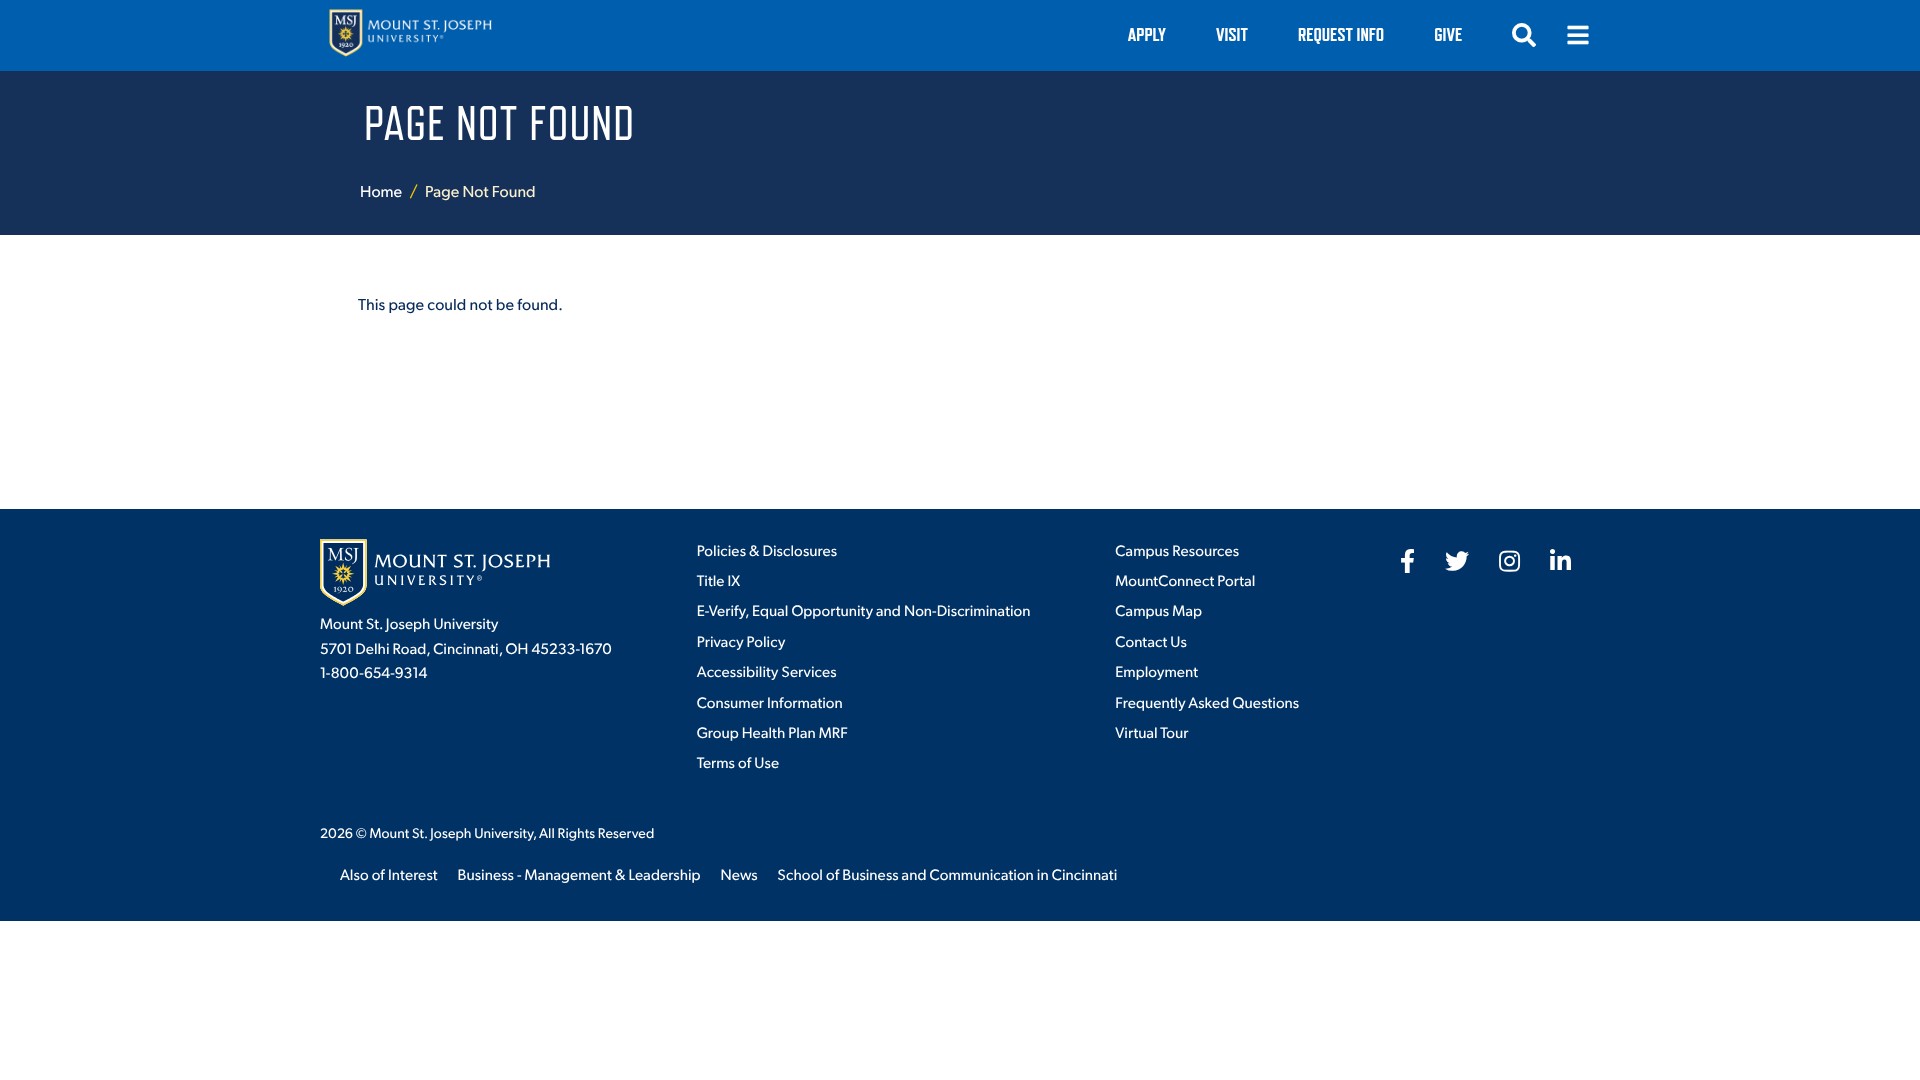
Task: Open the News footer link
Action: pyautogui.click(x=738, y=875)
